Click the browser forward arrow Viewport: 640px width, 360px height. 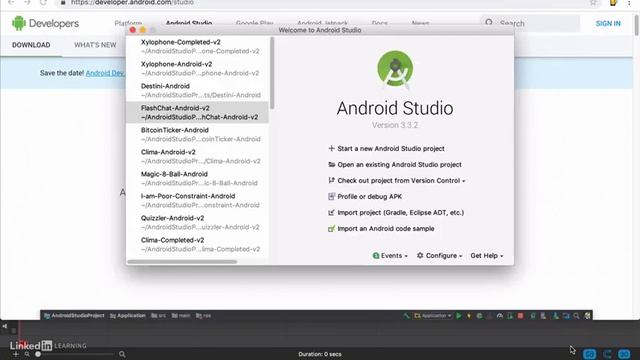(27, 2)
